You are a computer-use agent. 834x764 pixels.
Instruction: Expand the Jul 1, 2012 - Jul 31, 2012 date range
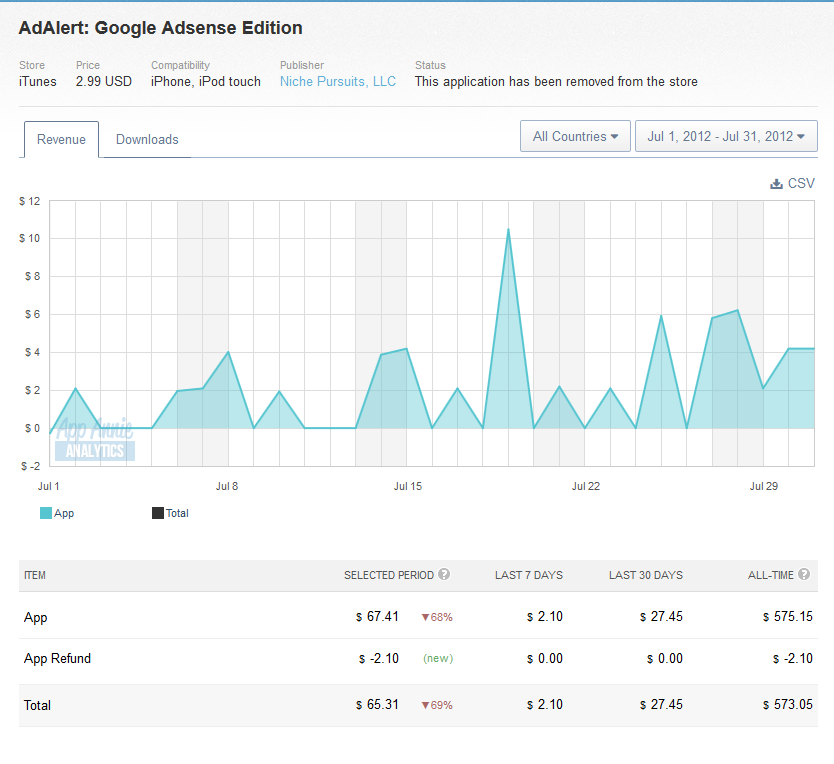click(726, 136)
